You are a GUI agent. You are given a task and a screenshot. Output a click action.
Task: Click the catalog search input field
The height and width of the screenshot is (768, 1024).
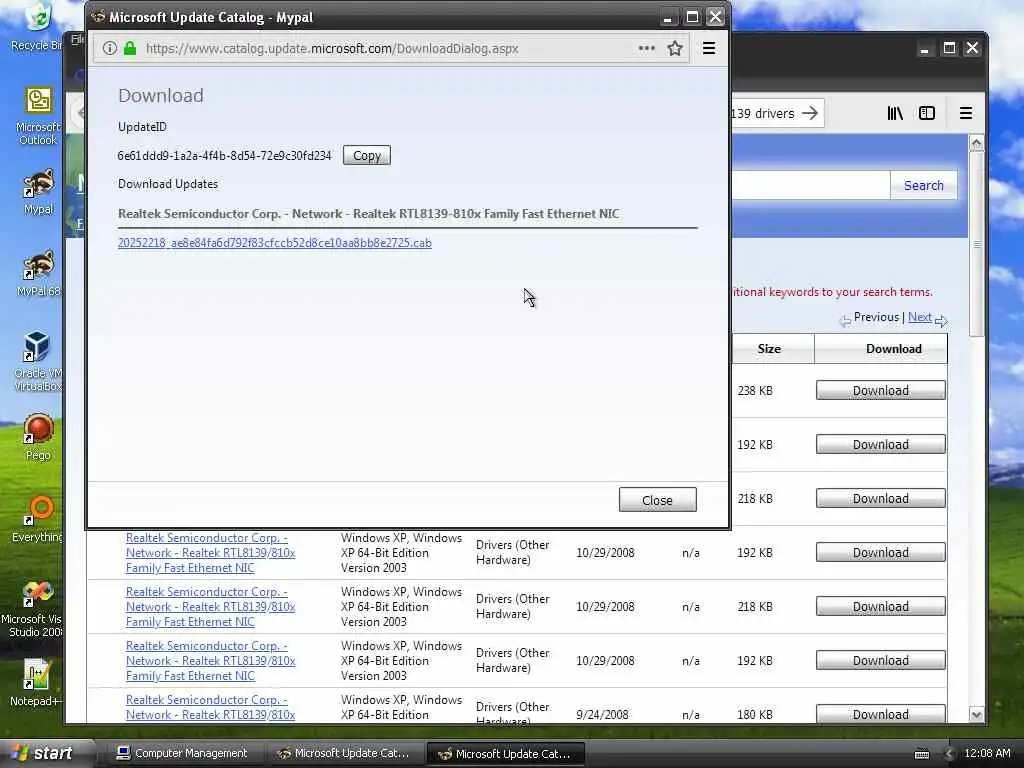810,185
